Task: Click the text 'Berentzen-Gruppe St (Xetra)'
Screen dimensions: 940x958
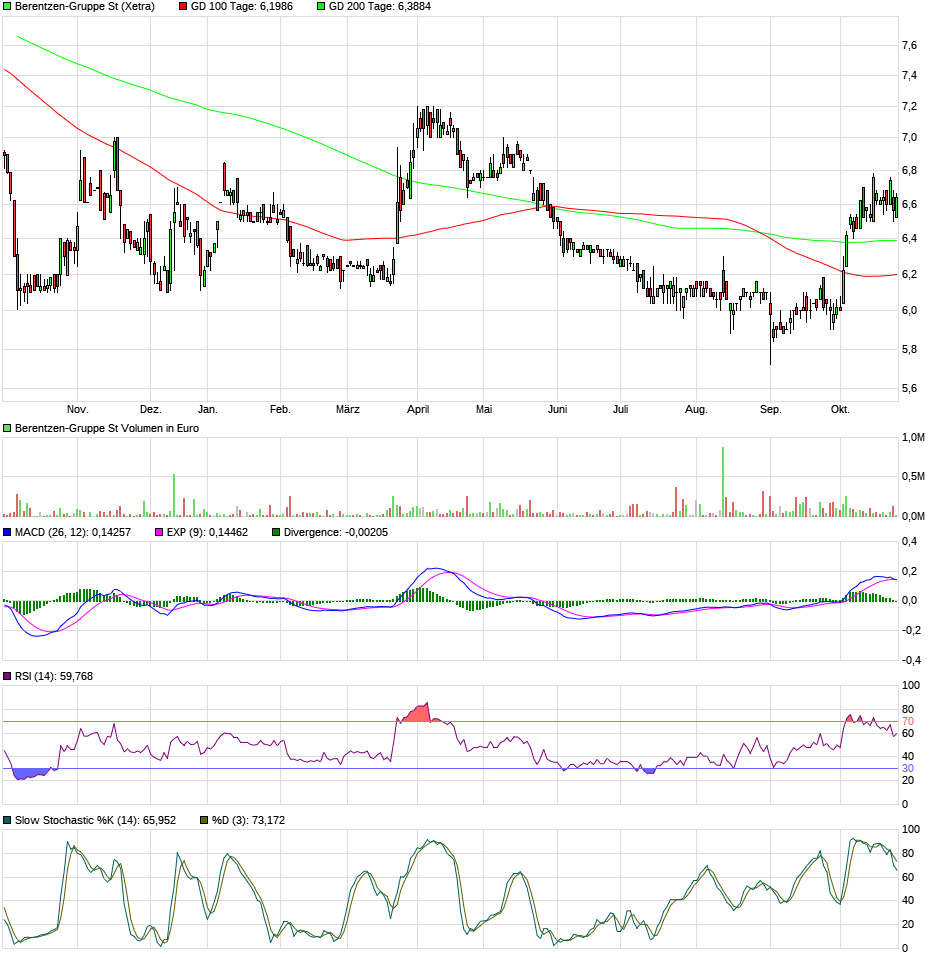Action: [85, 7]
